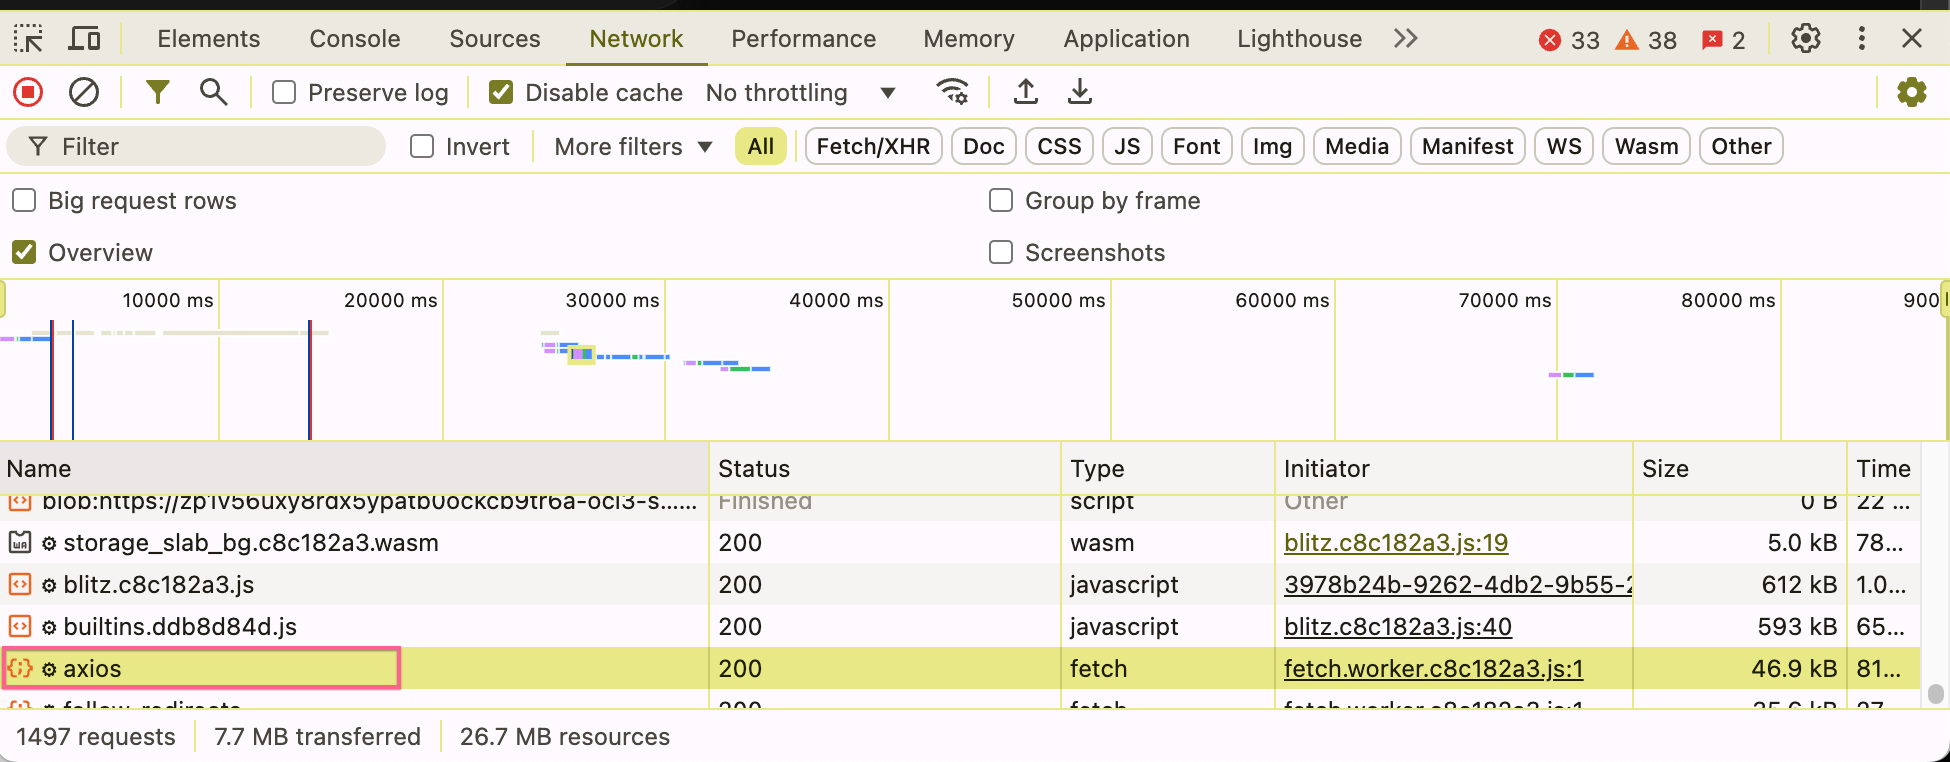Open the Performance tab
Screen dimensions: 1950x762
click(x=803, y=39)
